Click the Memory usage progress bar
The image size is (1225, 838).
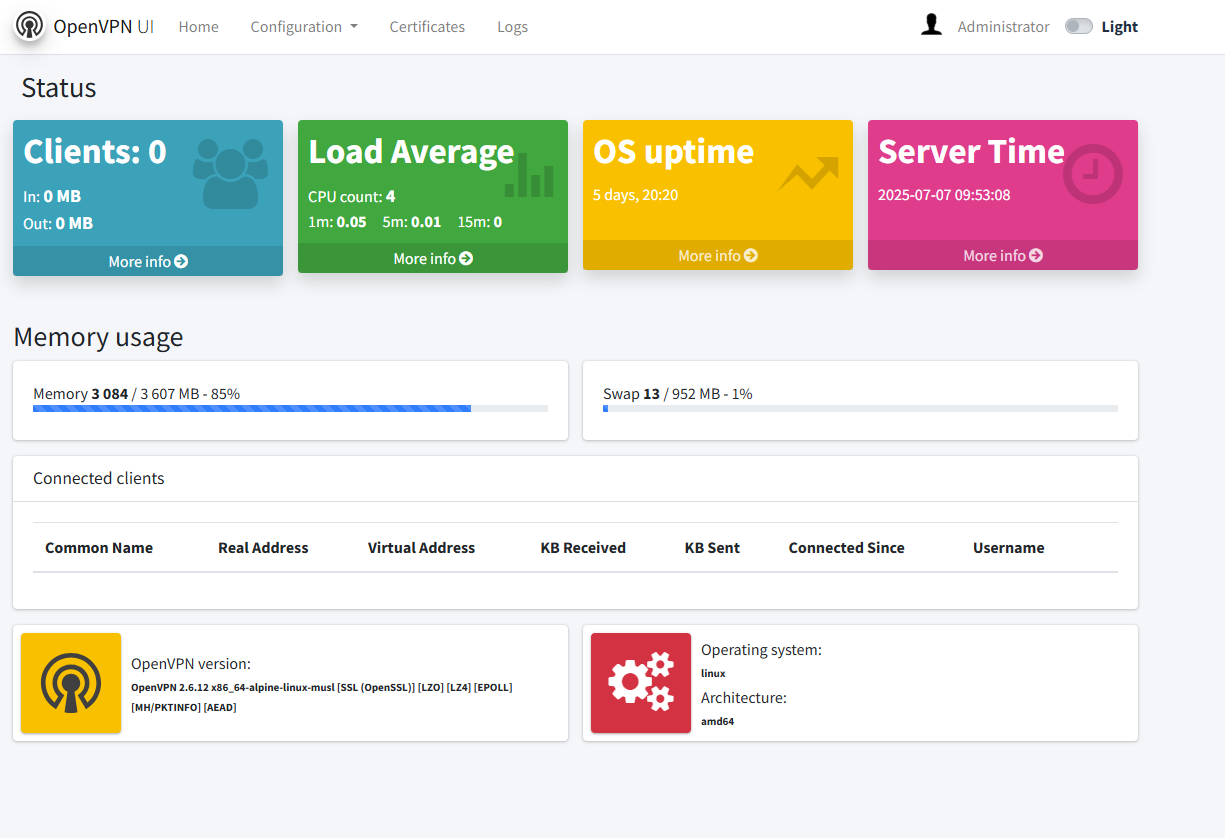click(290, 408)
